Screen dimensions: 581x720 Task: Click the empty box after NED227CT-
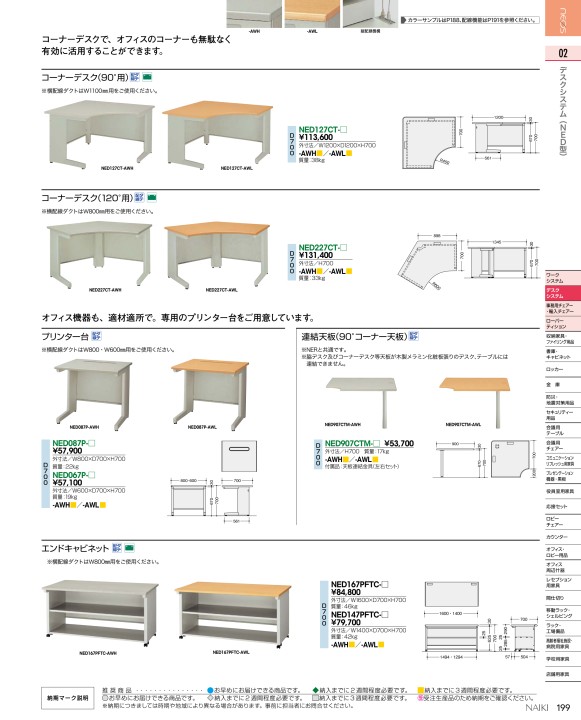(344, 248)
